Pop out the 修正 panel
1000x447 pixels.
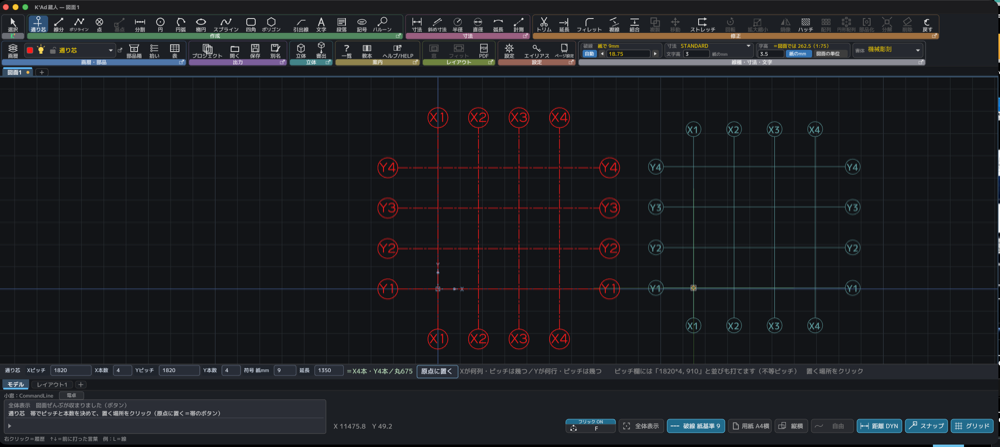(x=935, y=36)
